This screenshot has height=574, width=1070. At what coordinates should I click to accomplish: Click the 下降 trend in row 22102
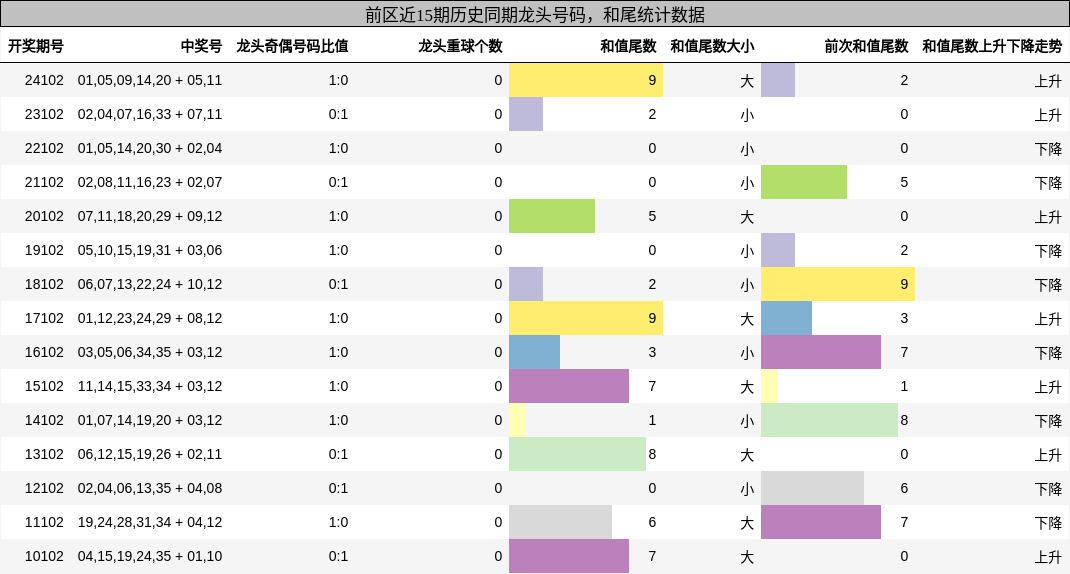1048,149
